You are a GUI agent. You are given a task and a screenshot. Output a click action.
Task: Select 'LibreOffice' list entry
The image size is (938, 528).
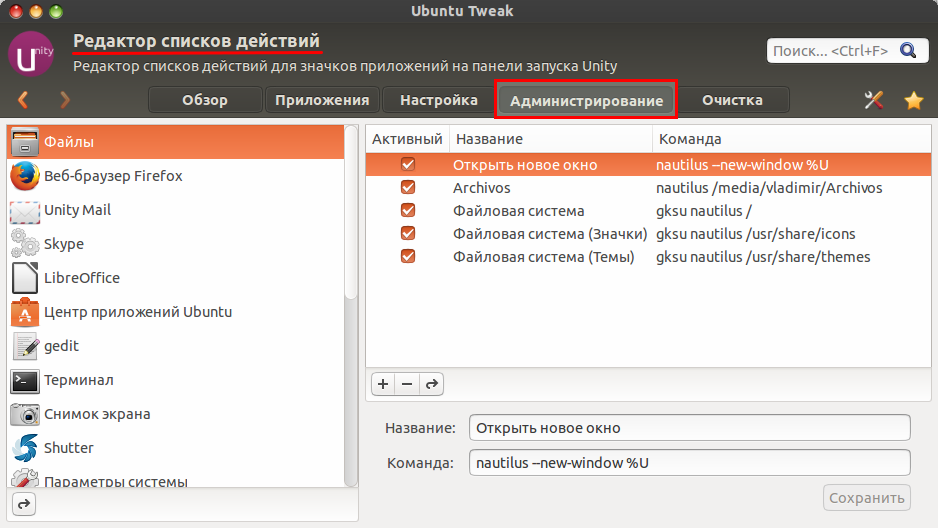tap(176, 278)
